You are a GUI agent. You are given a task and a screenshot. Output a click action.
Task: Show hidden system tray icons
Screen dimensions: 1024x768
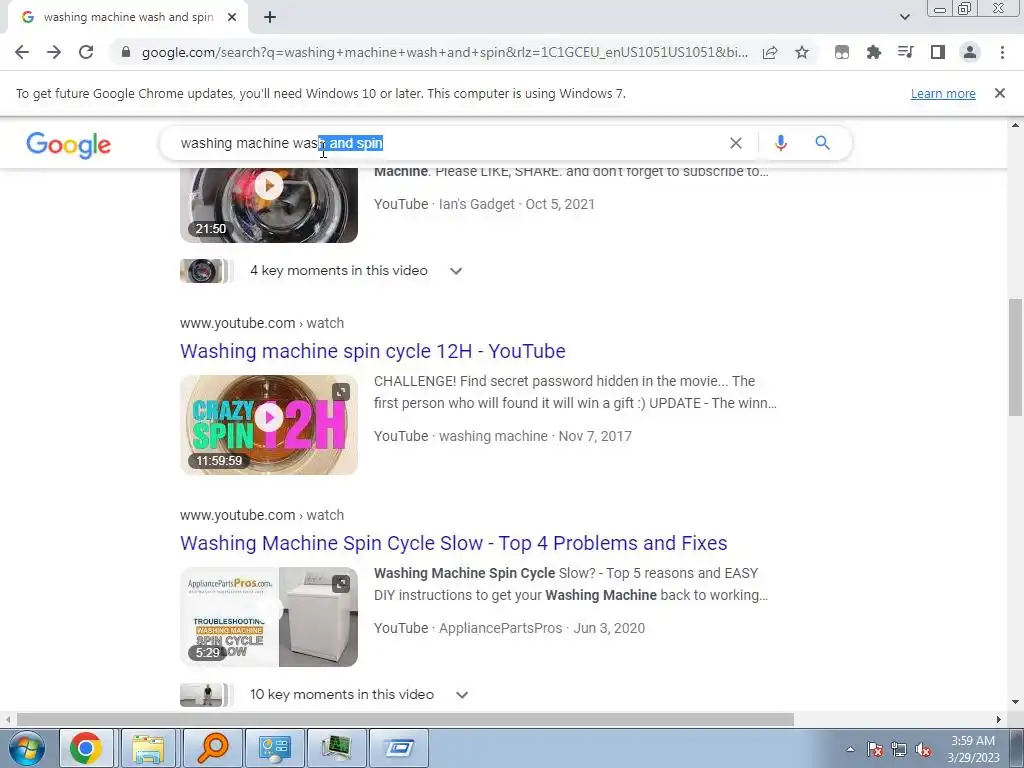tap(850, 749)
